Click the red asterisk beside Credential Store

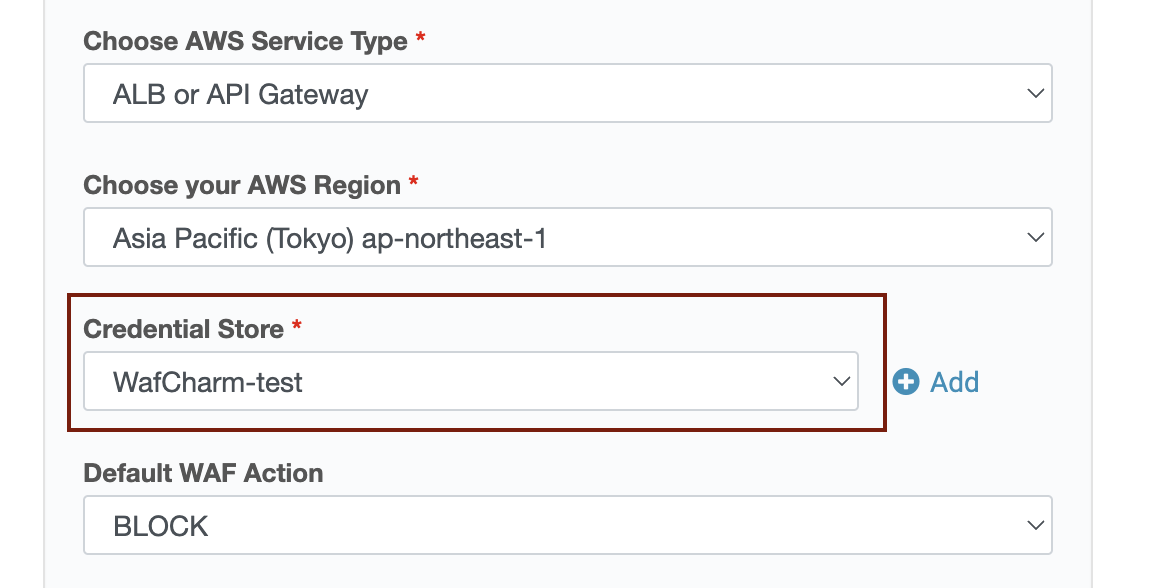[296, 325]
